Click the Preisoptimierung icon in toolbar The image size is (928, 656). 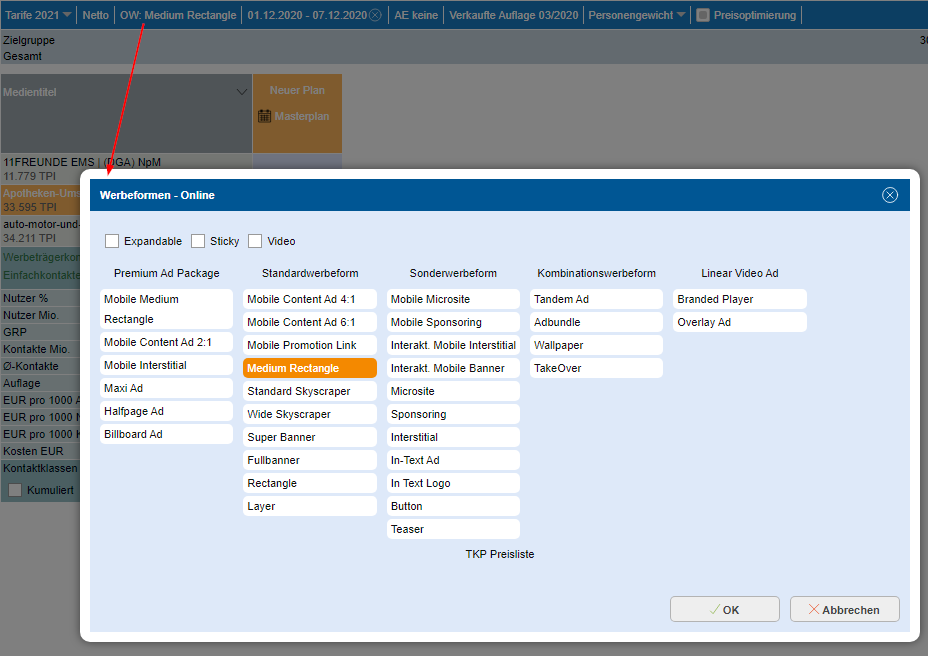pos(702,15)
